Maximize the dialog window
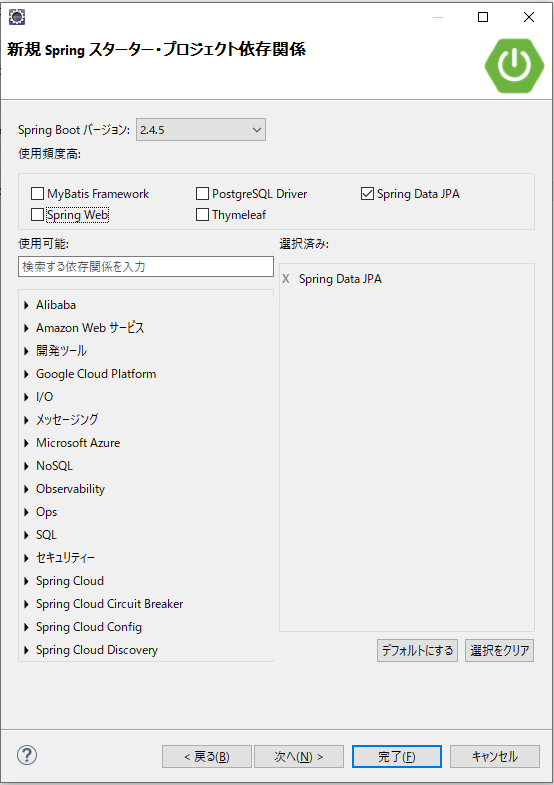 (x=483, y=17)
